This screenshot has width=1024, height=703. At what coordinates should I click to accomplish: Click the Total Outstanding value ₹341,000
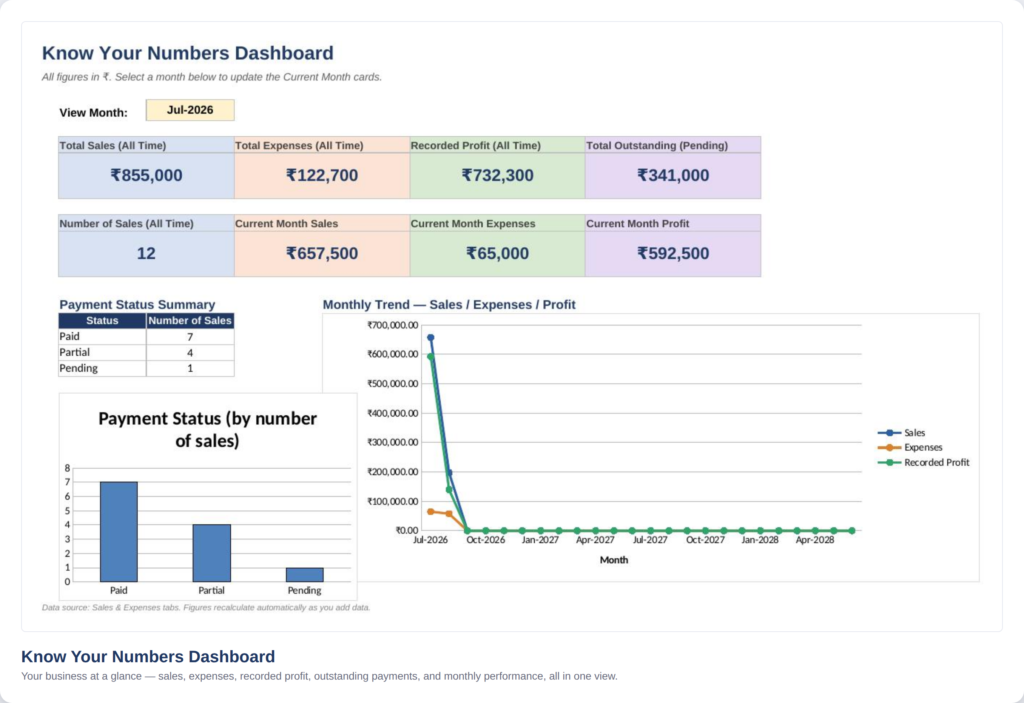(673, 175)
